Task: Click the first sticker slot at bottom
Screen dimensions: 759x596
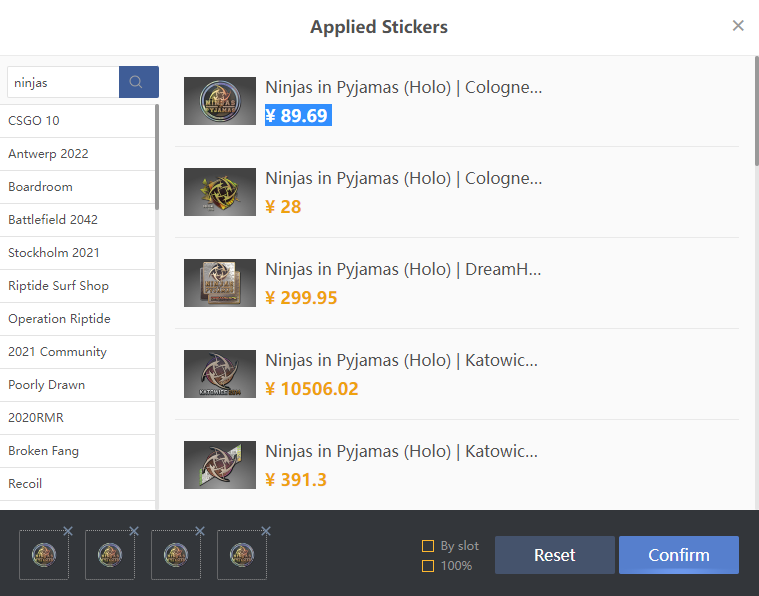Action: coord(43,555)
